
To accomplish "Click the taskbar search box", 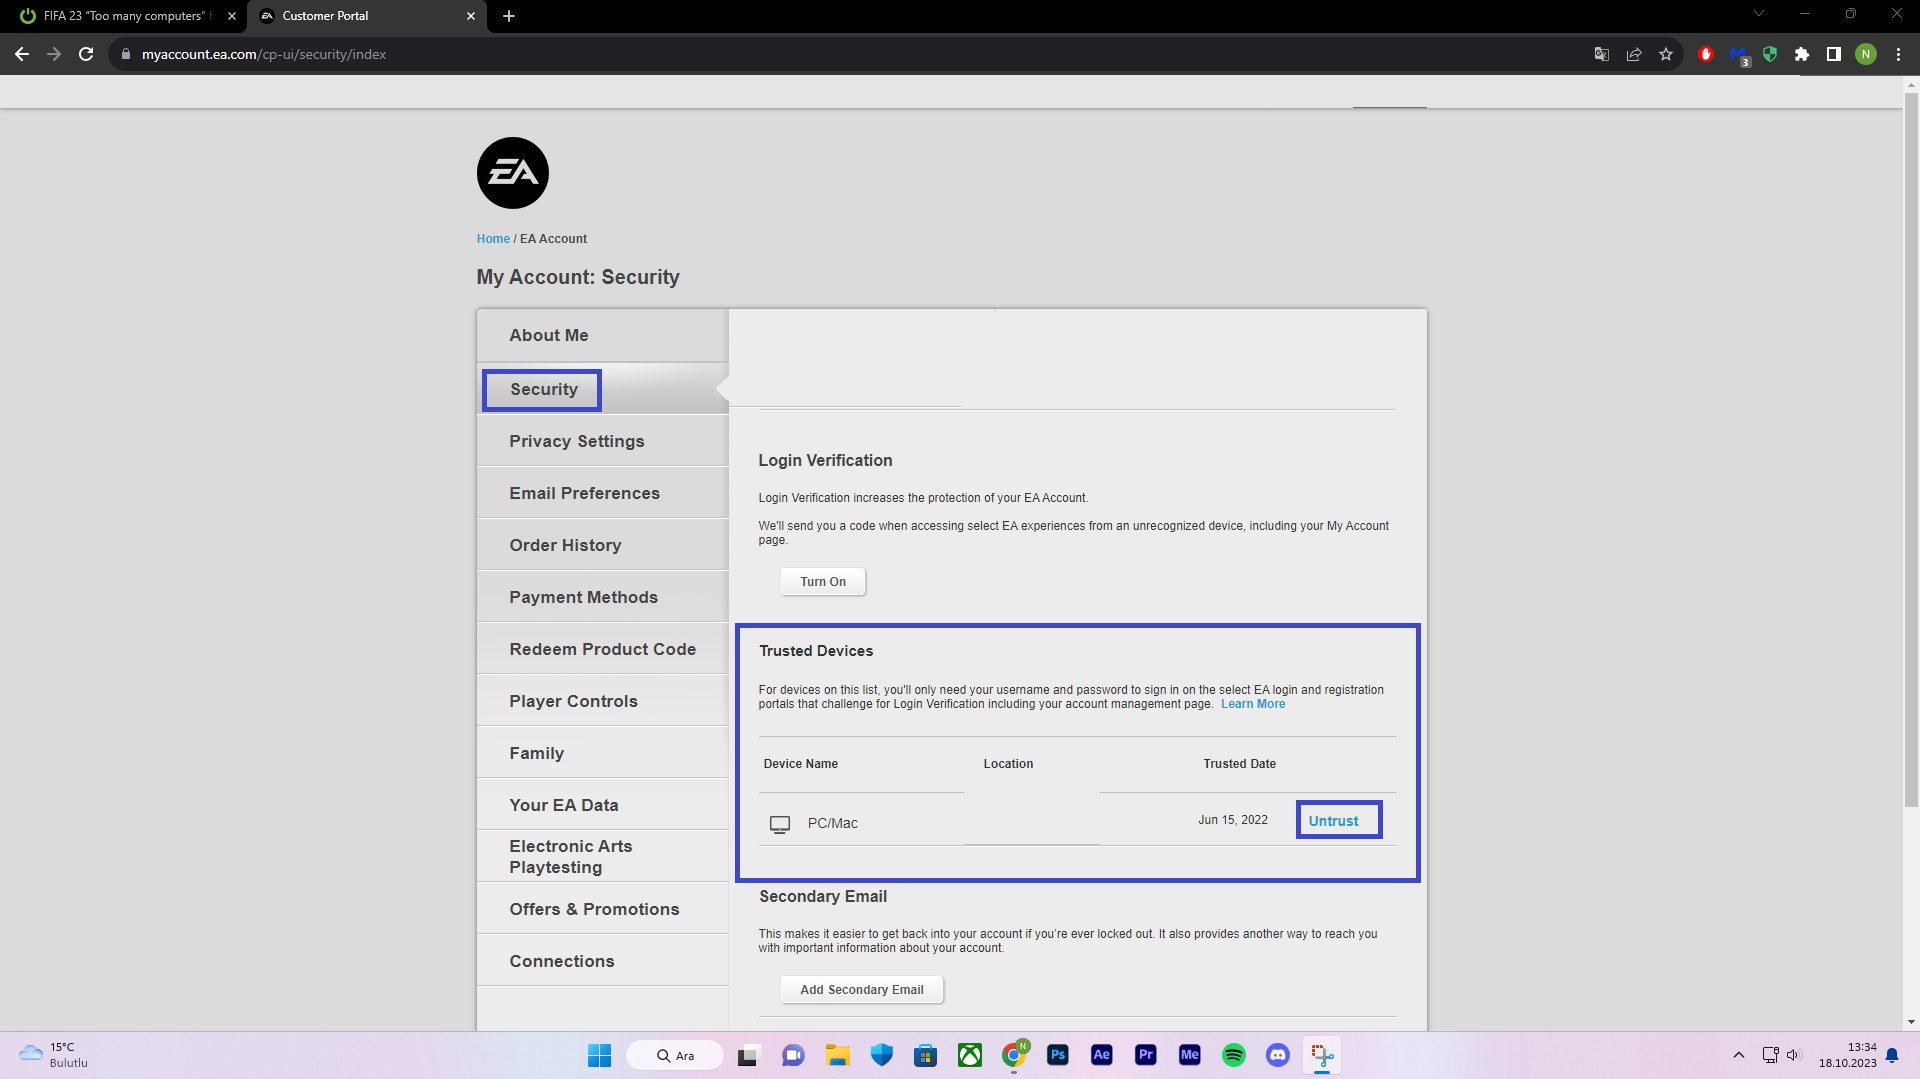I will [675, 1055].
